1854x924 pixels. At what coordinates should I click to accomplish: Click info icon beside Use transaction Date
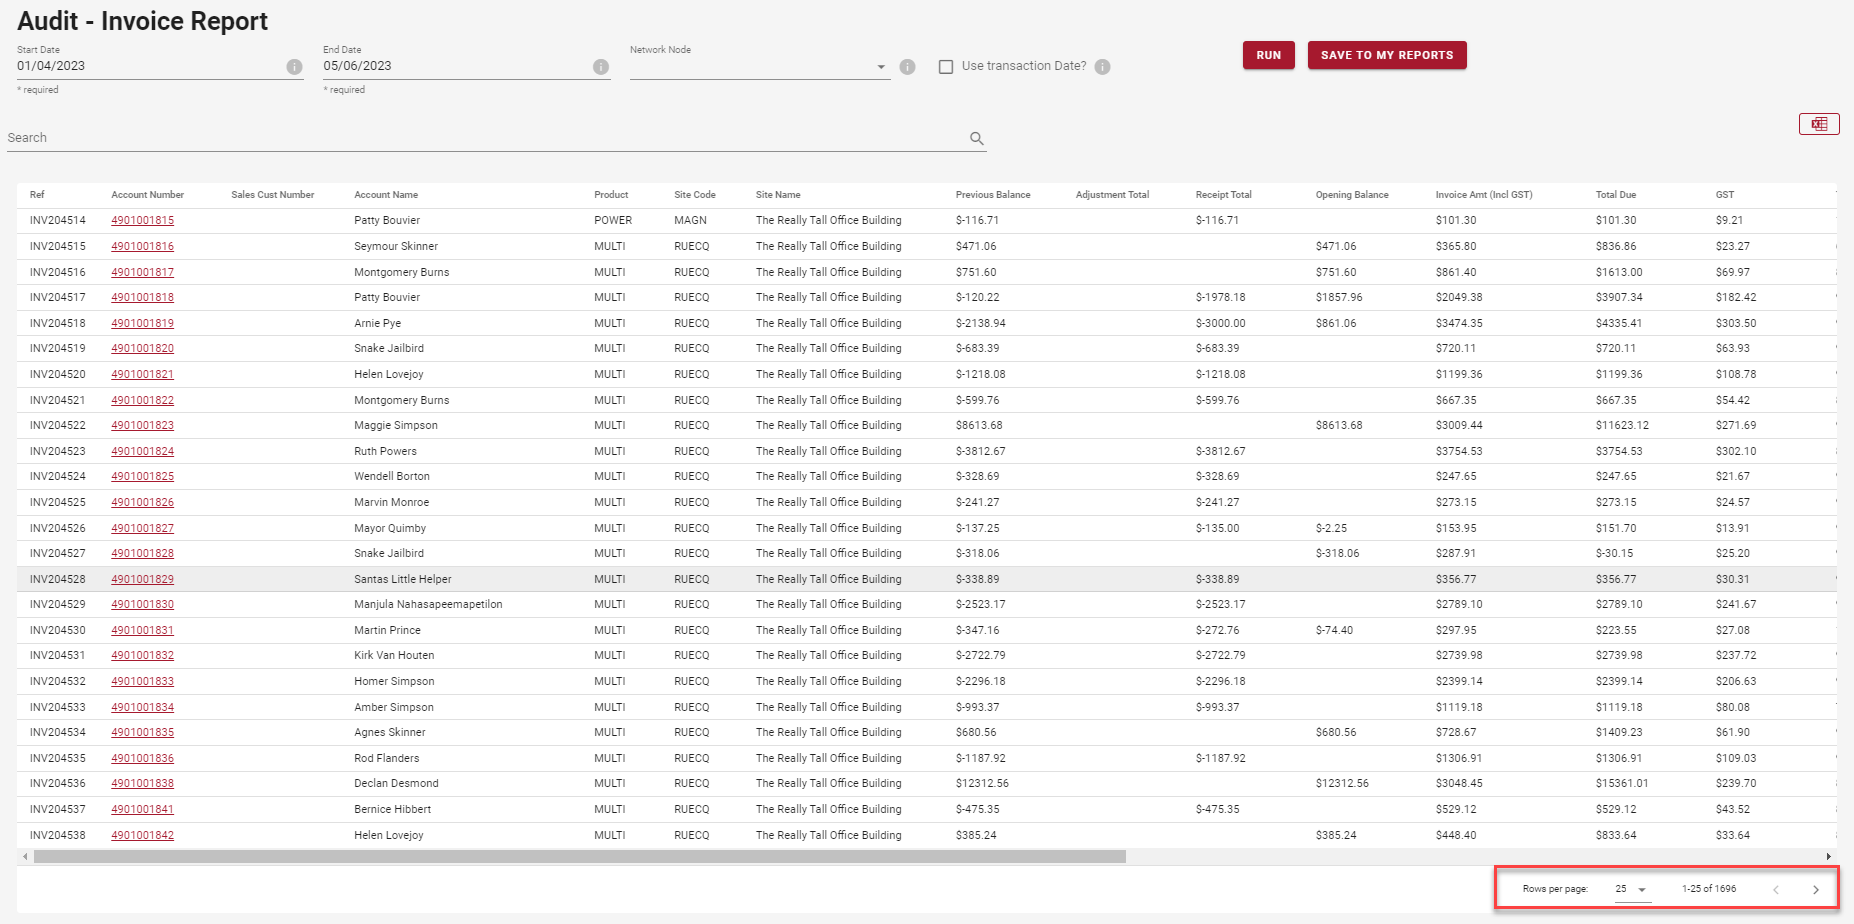tap(1102, 67)
